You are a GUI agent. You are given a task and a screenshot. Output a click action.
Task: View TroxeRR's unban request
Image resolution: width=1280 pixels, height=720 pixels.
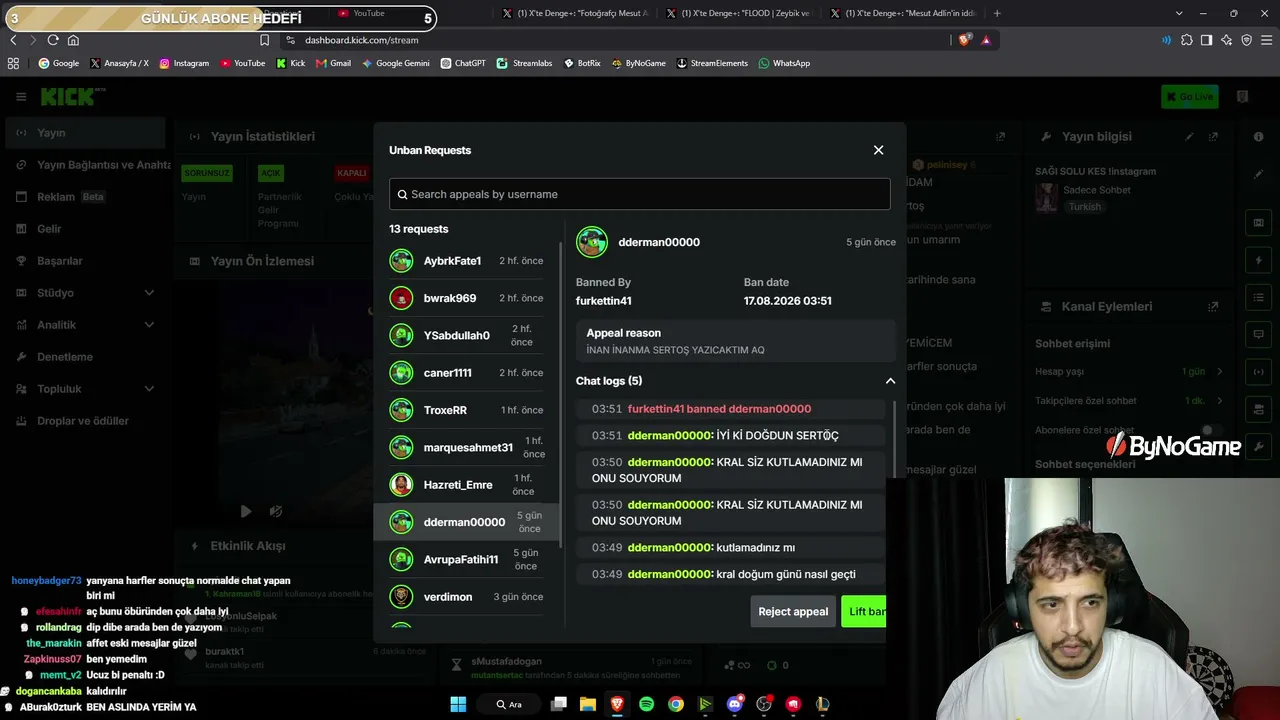[x=466, y=410]
